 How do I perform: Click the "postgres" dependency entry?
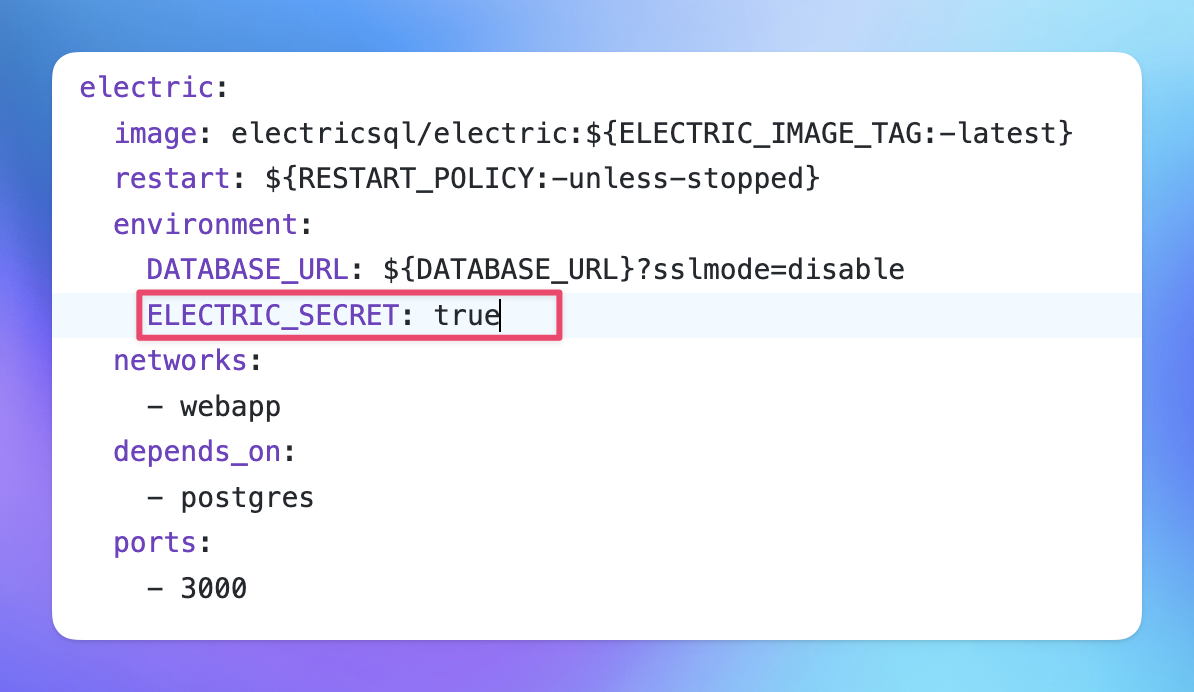pyautogui.click(x=247, y=498)
